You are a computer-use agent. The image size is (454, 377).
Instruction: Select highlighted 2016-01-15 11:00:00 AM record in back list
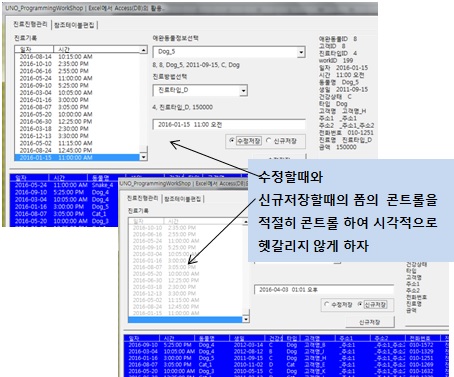[x=77, y=158]
